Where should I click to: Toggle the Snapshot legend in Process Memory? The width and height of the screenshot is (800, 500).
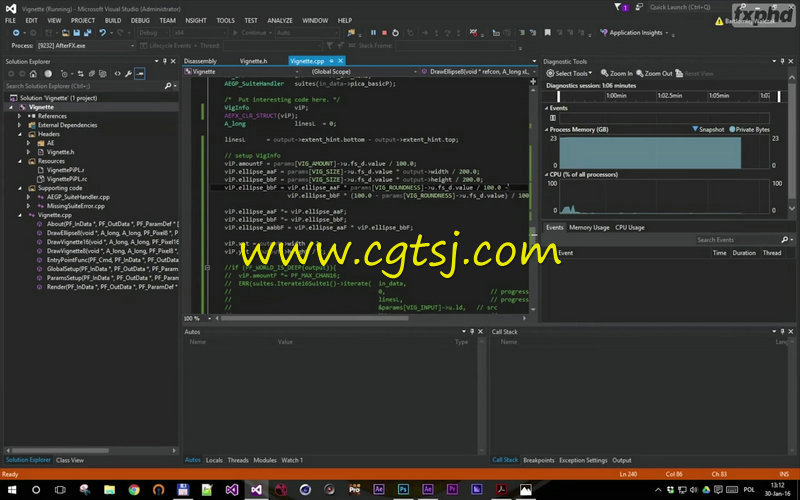(x=708, y=130)
